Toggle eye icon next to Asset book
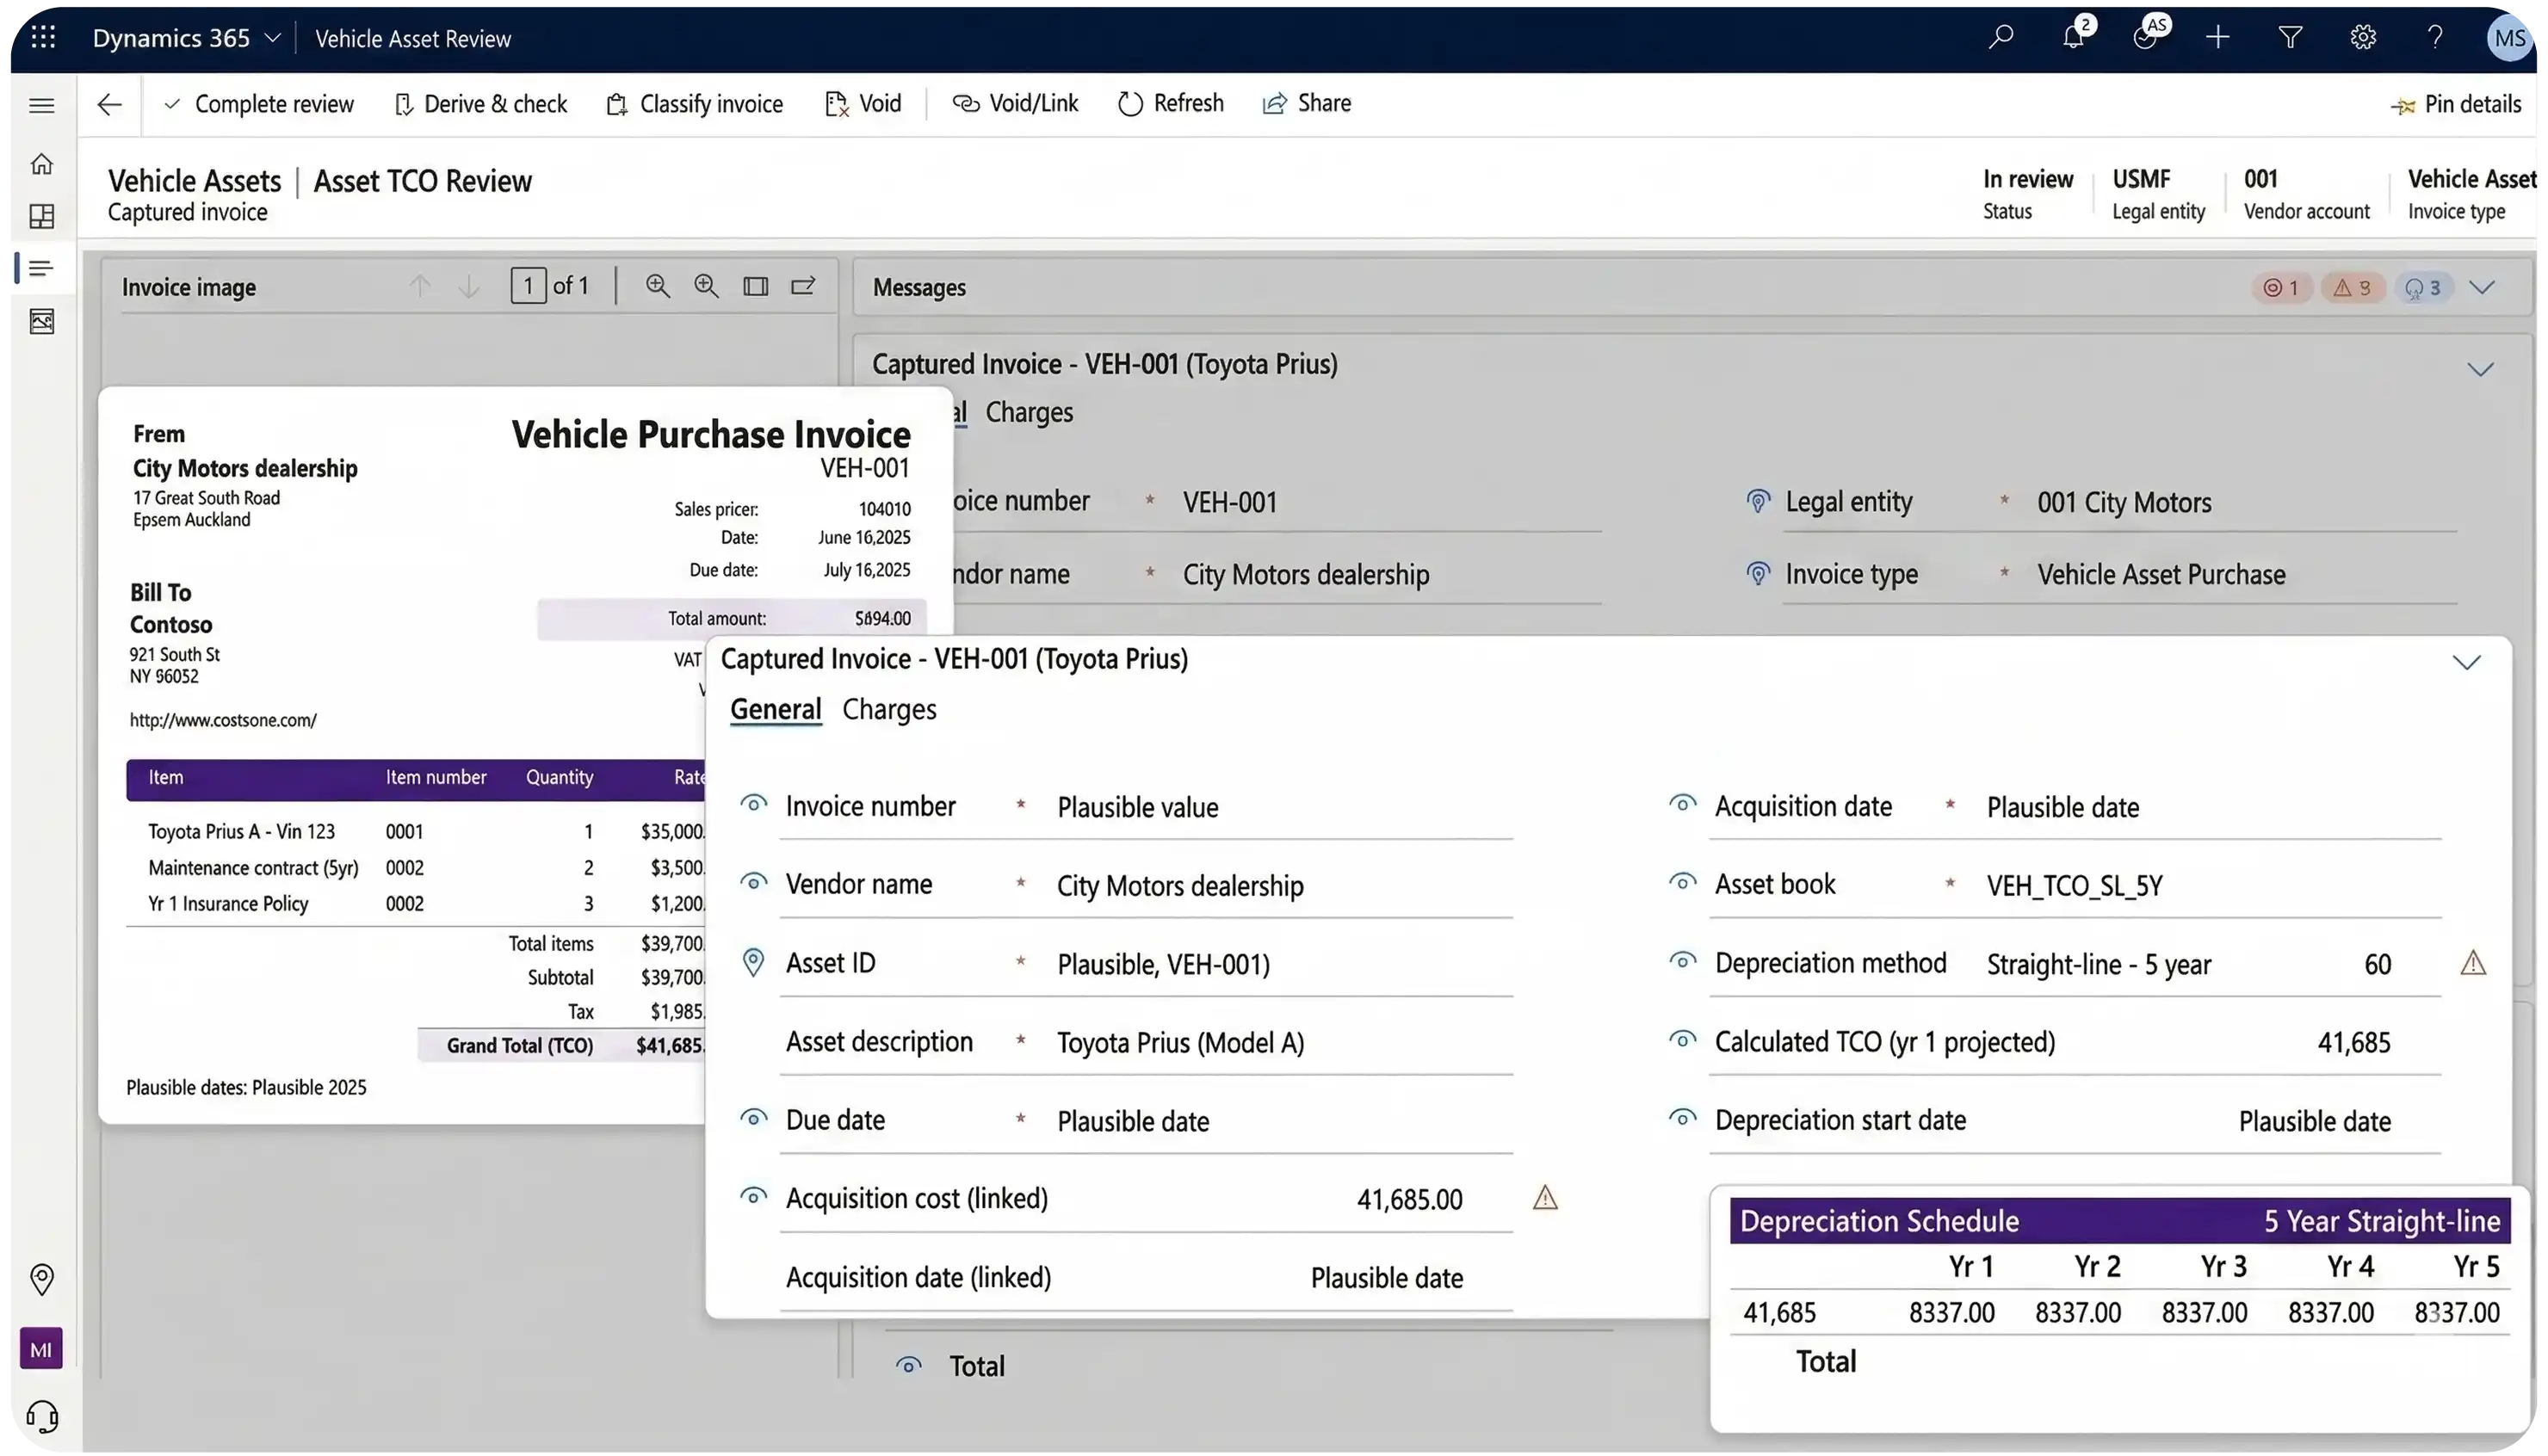This screenshot has height=1456, width=2548. point(1682,883)
